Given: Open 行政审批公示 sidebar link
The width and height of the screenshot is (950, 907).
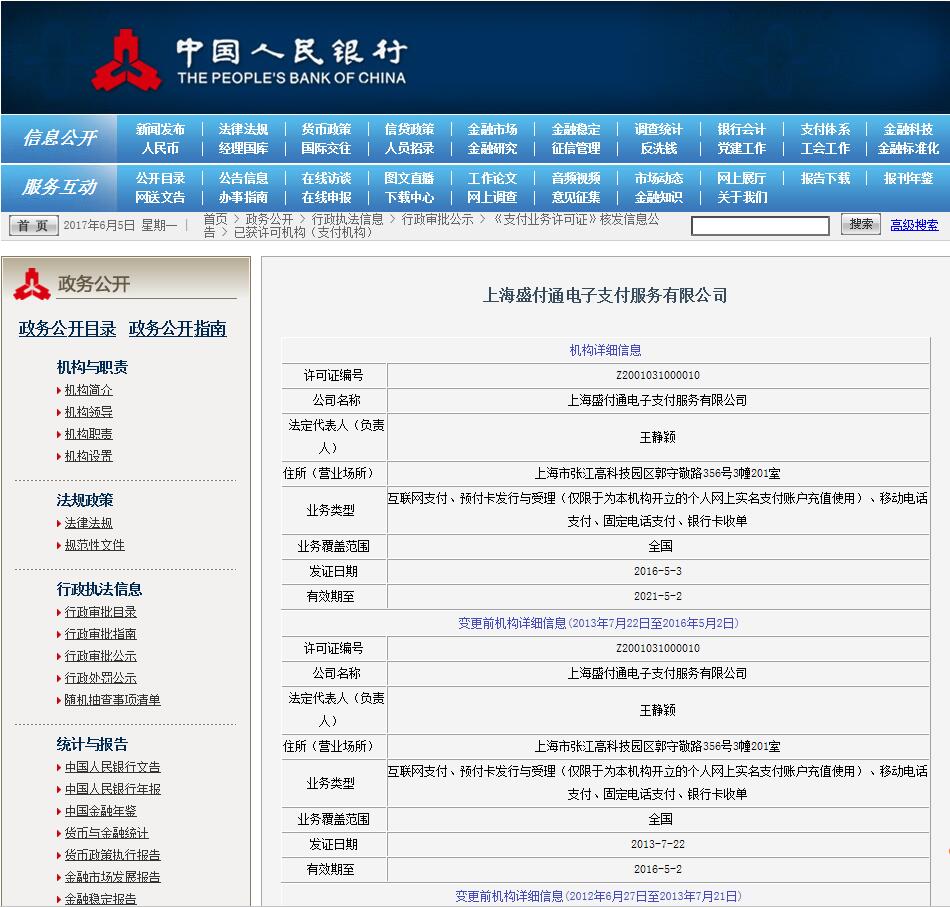Looking at the screenshot, I should (x=101, y=656).
